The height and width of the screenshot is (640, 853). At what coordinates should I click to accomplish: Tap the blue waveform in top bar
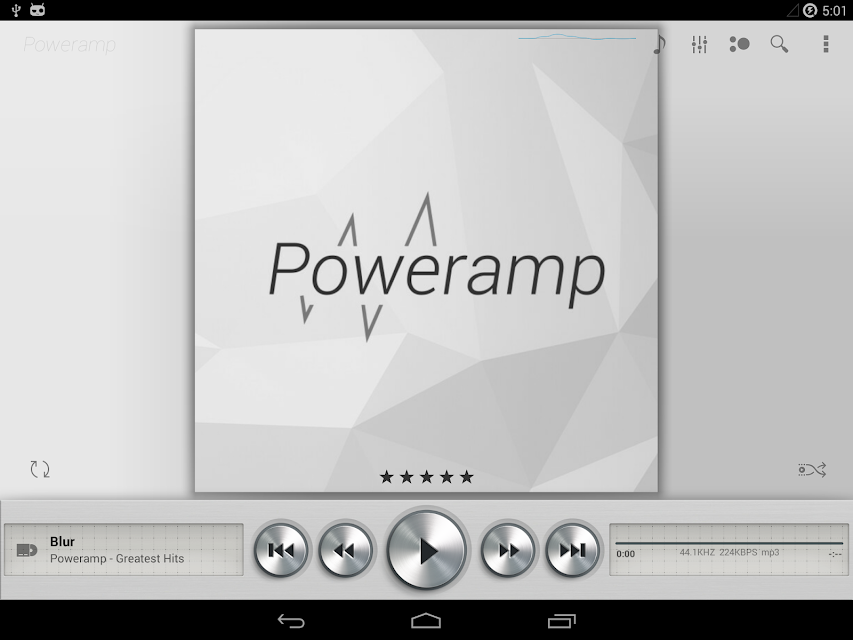pos(577,38)
